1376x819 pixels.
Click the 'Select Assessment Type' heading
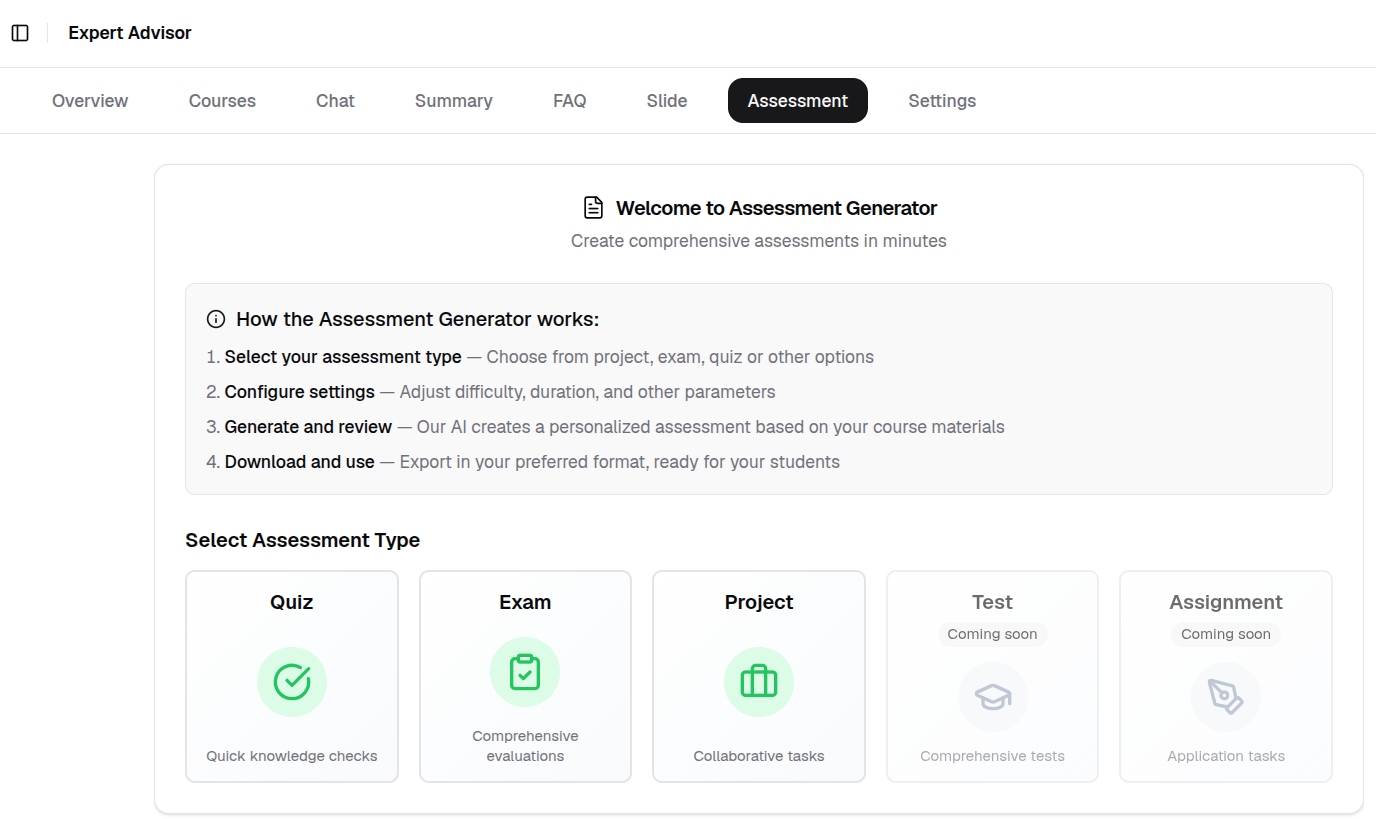(x=303, y=540)
